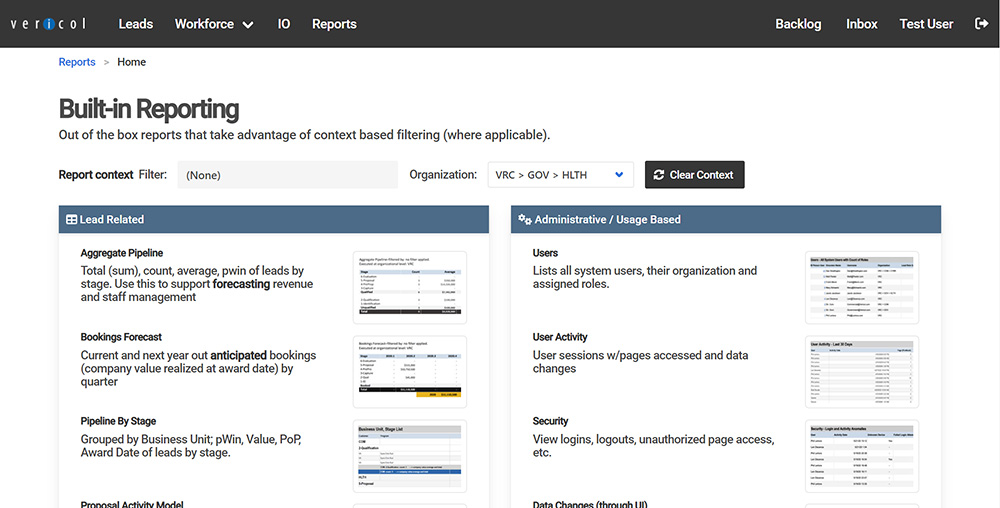Click into the report context Filter field
Screen dimensions: 1000x508
tap(287, 175)
